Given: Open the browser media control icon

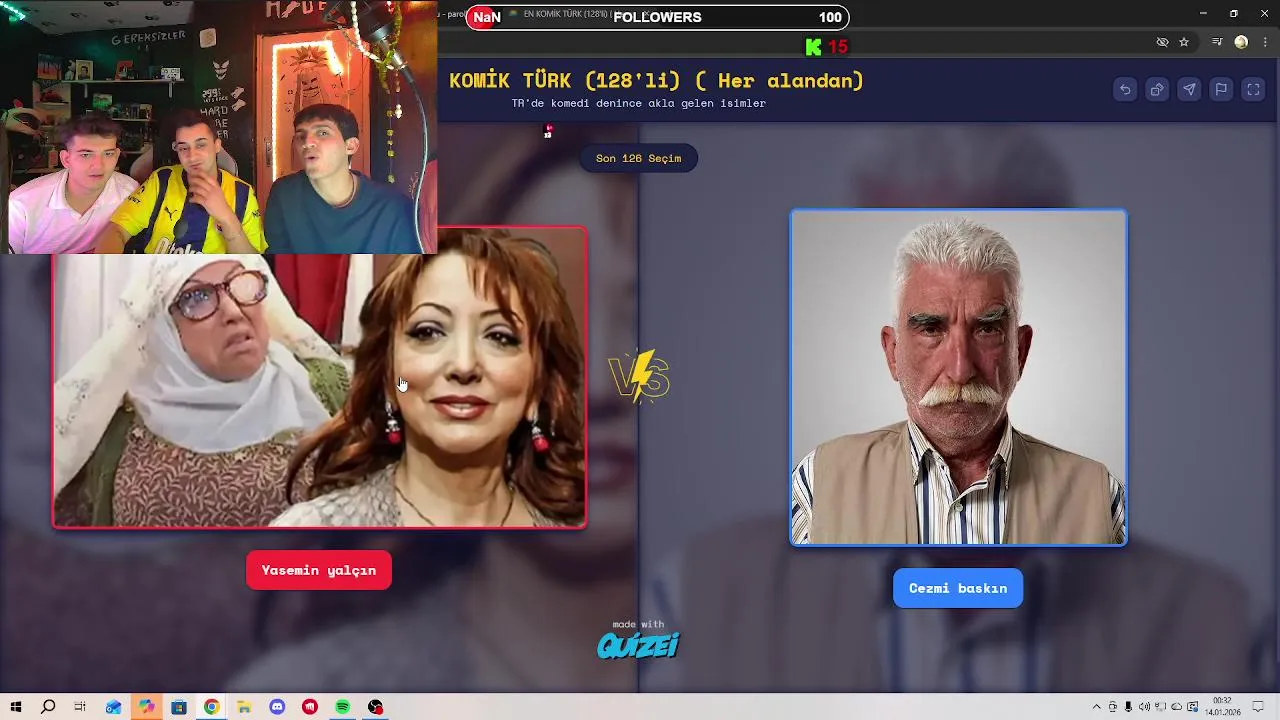Looking at the screenshot, I should pyautogui.click(x=1217, y=42).
